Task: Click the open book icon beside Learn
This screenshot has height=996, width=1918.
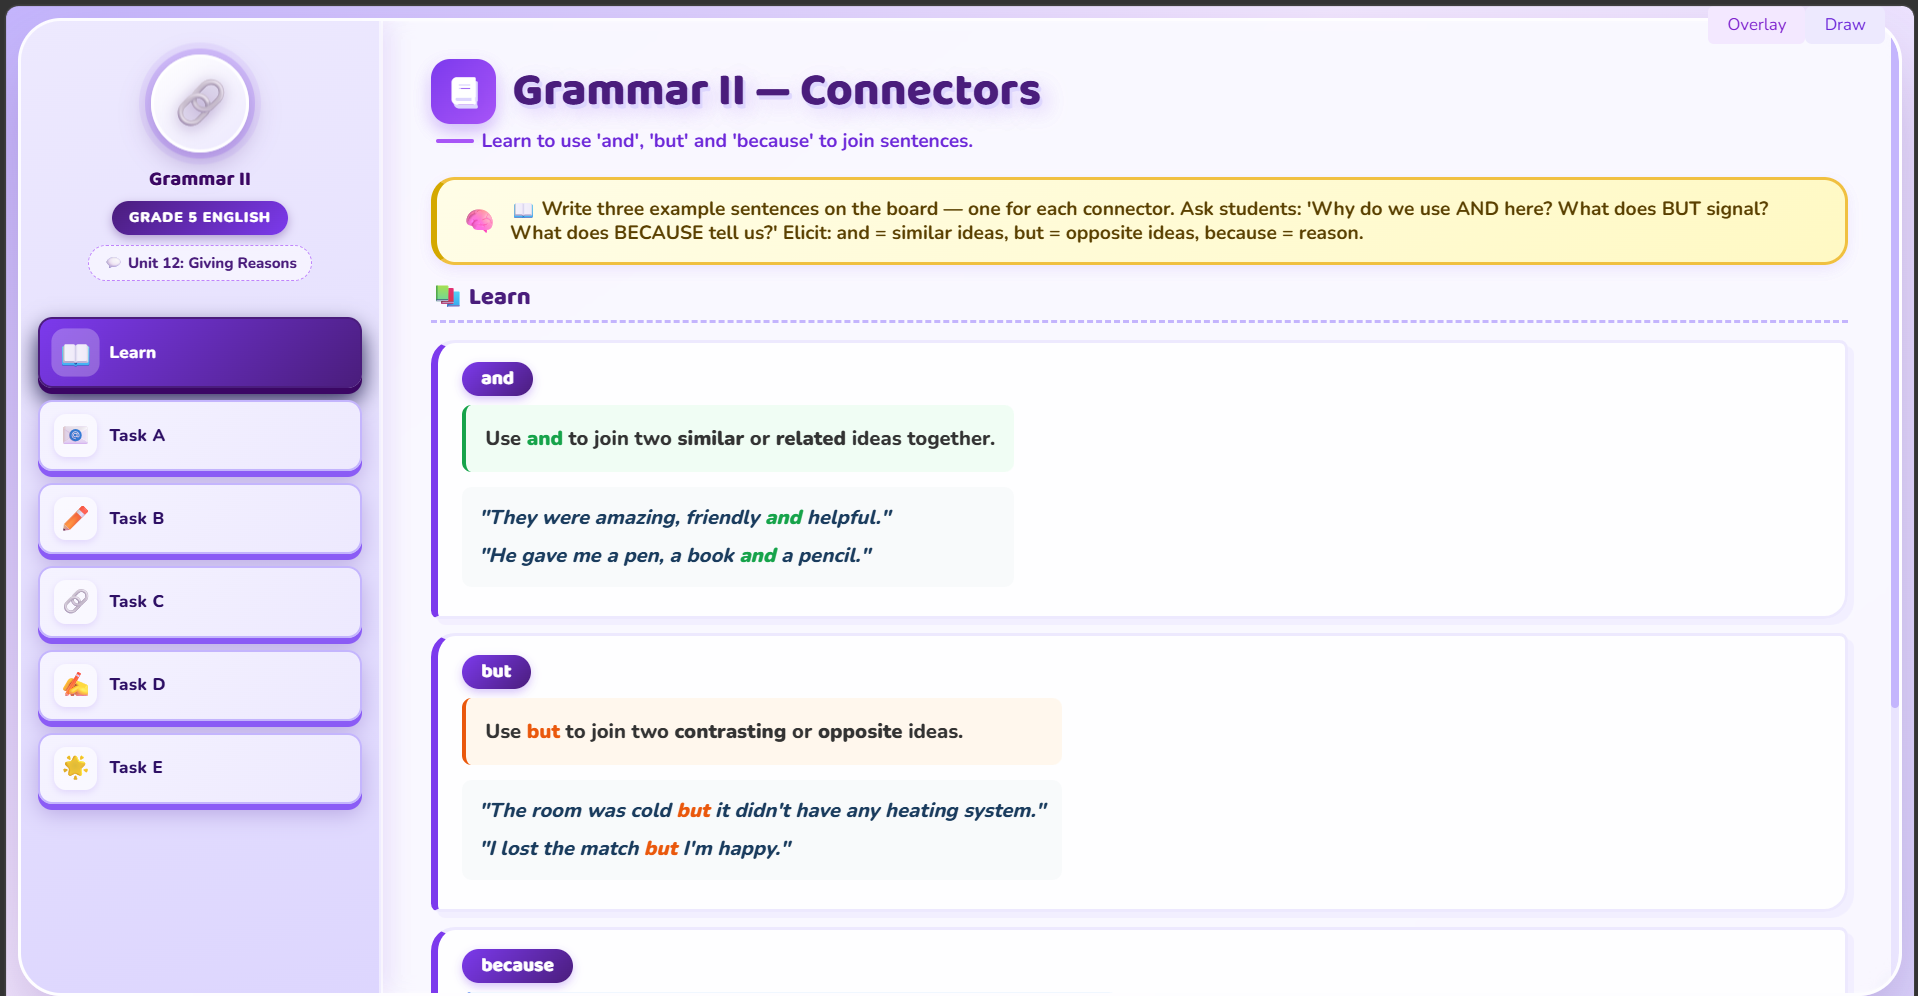Action: pyautogui.click(x=76, y=353)
